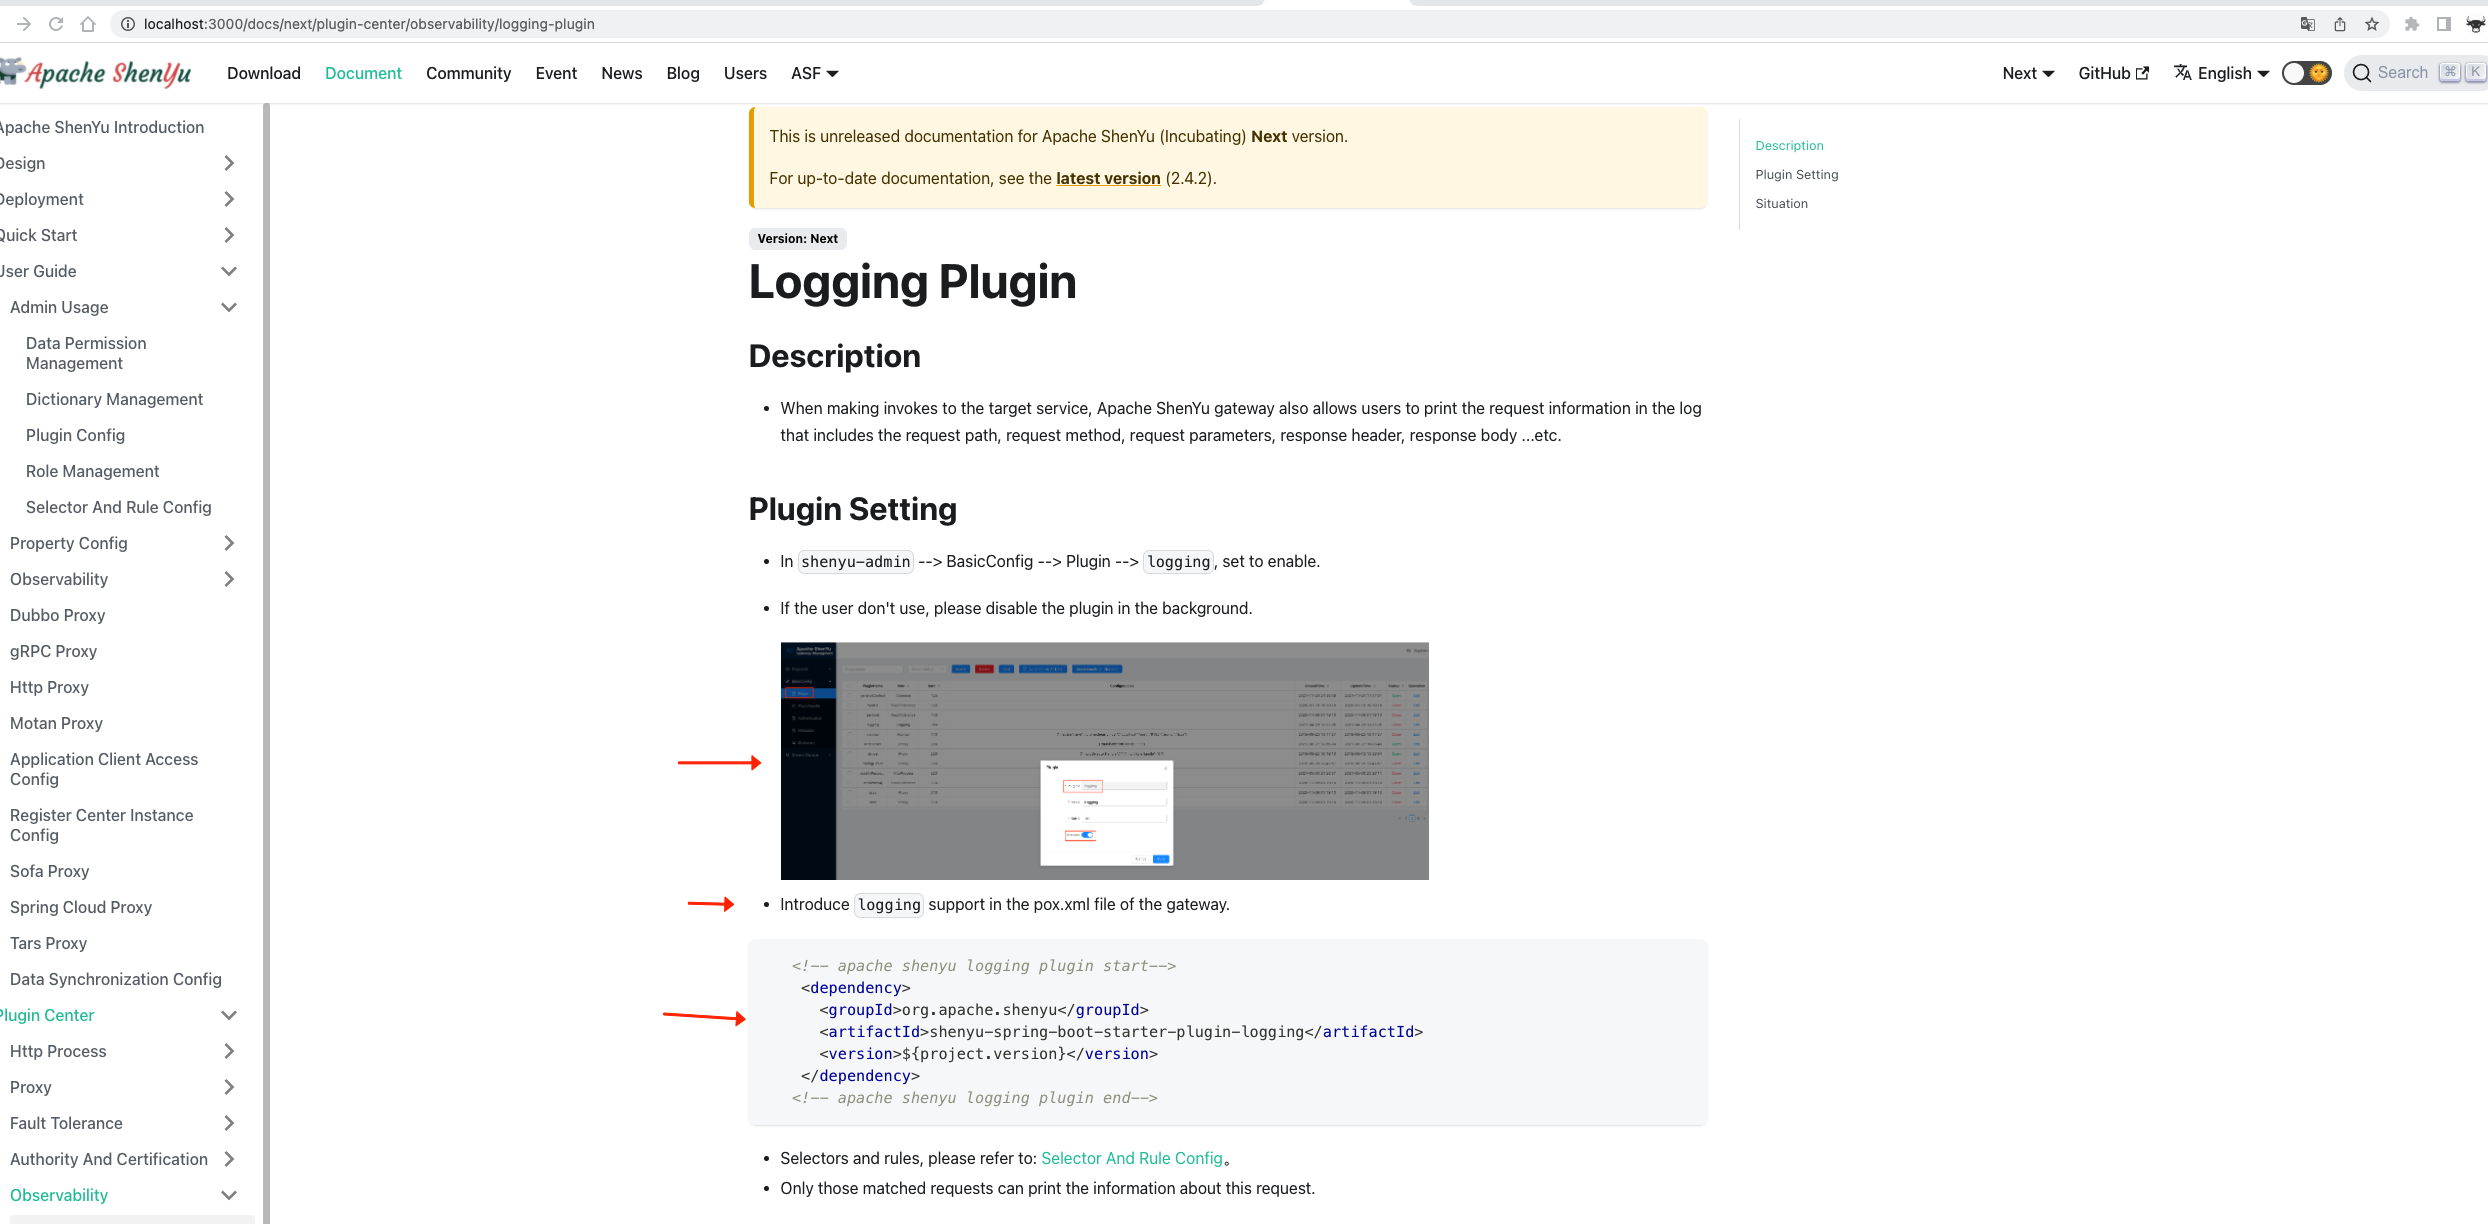Click the browser translate page icon
The width and height of the screenshot is (2488, 1224).
2308,24
